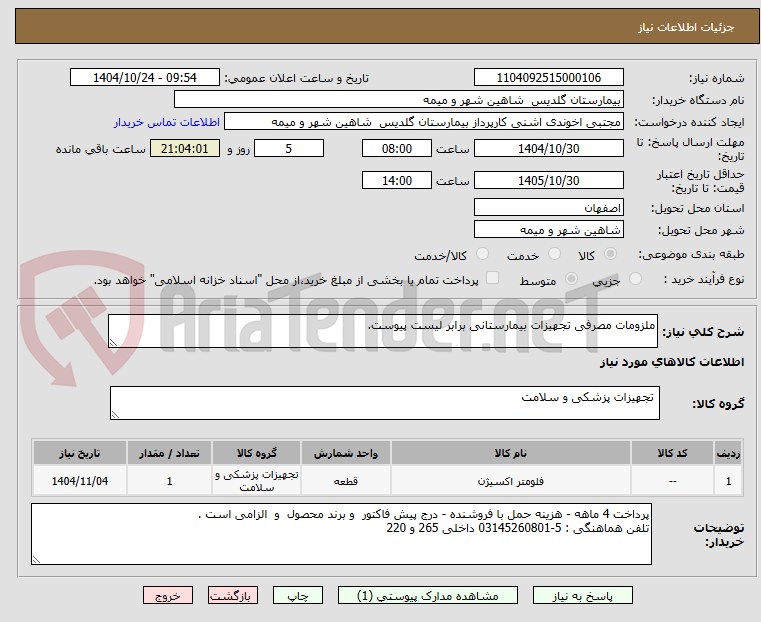This screenshot has width=761, height=622.
Task: Open اطلاعات تماس خریدار link
Action: click(167, 122)
